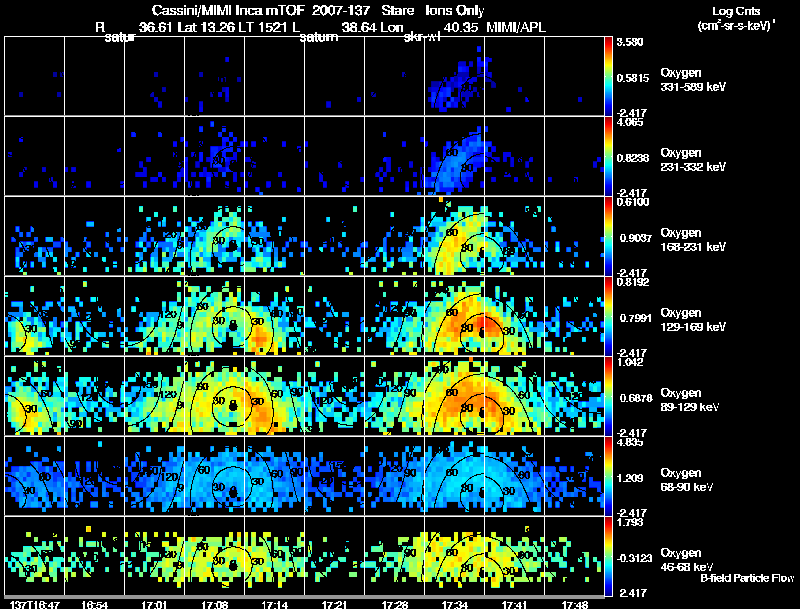
Task: Select the color scale next to Oxygen 129-169 keV
Action: click(608, 316)
